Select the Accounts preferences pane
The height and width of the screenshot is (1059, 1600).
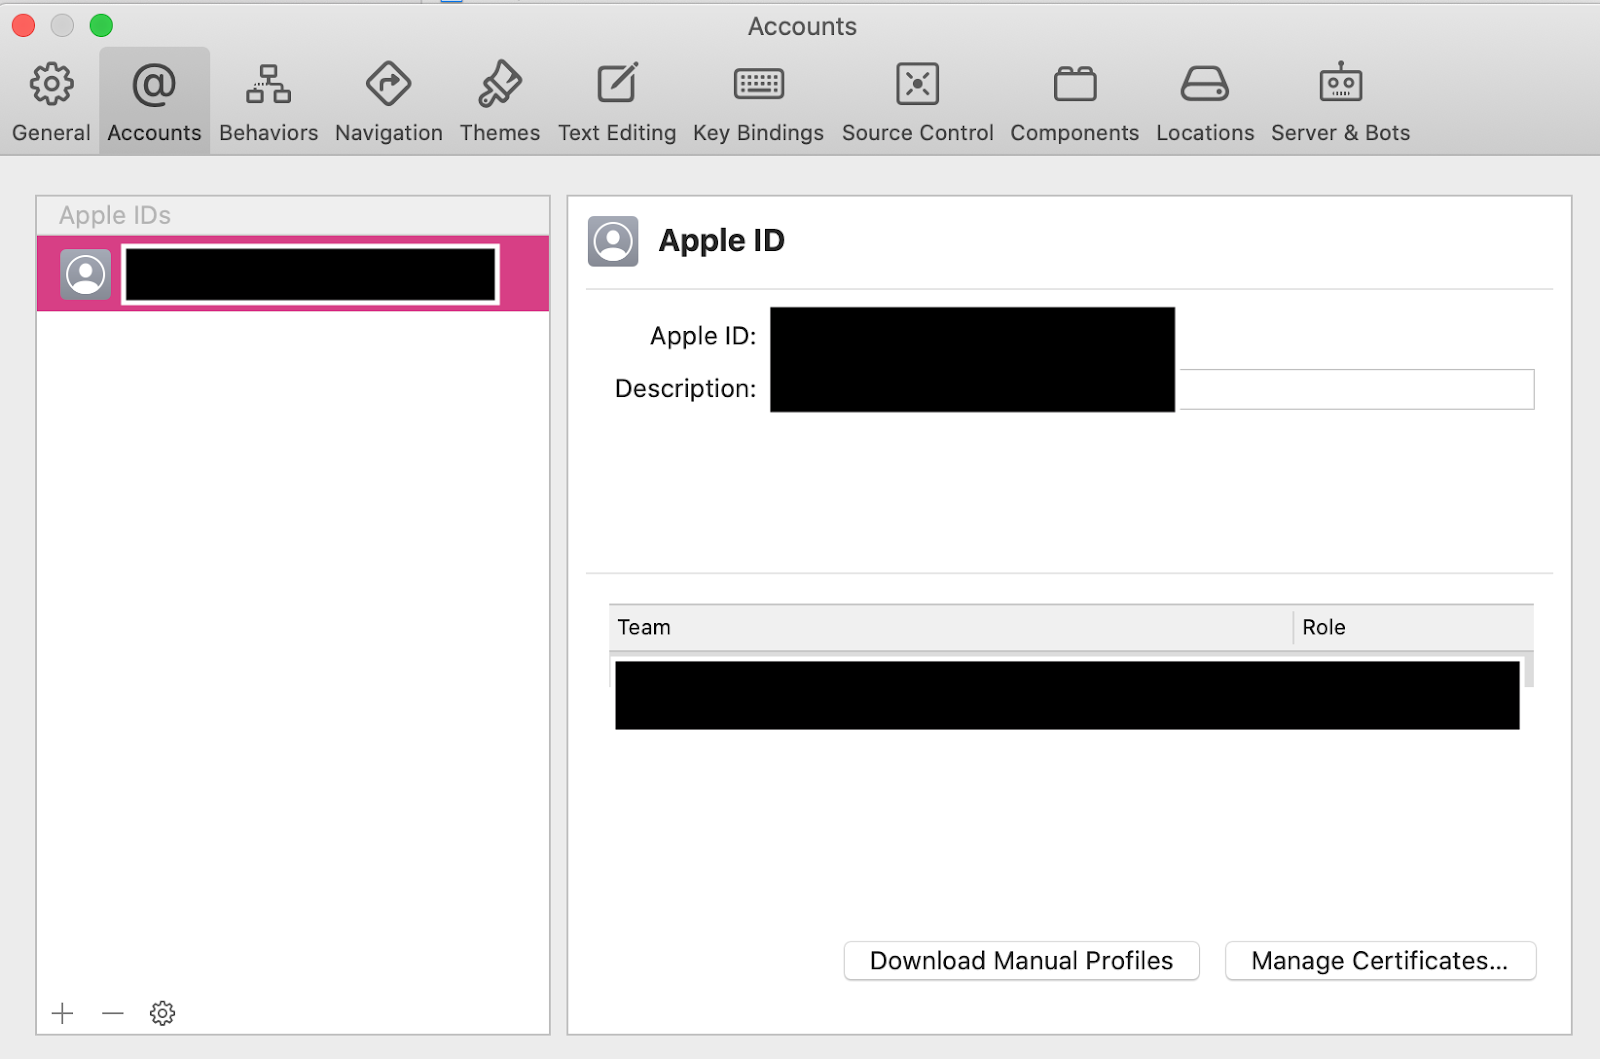coord(154,102)
